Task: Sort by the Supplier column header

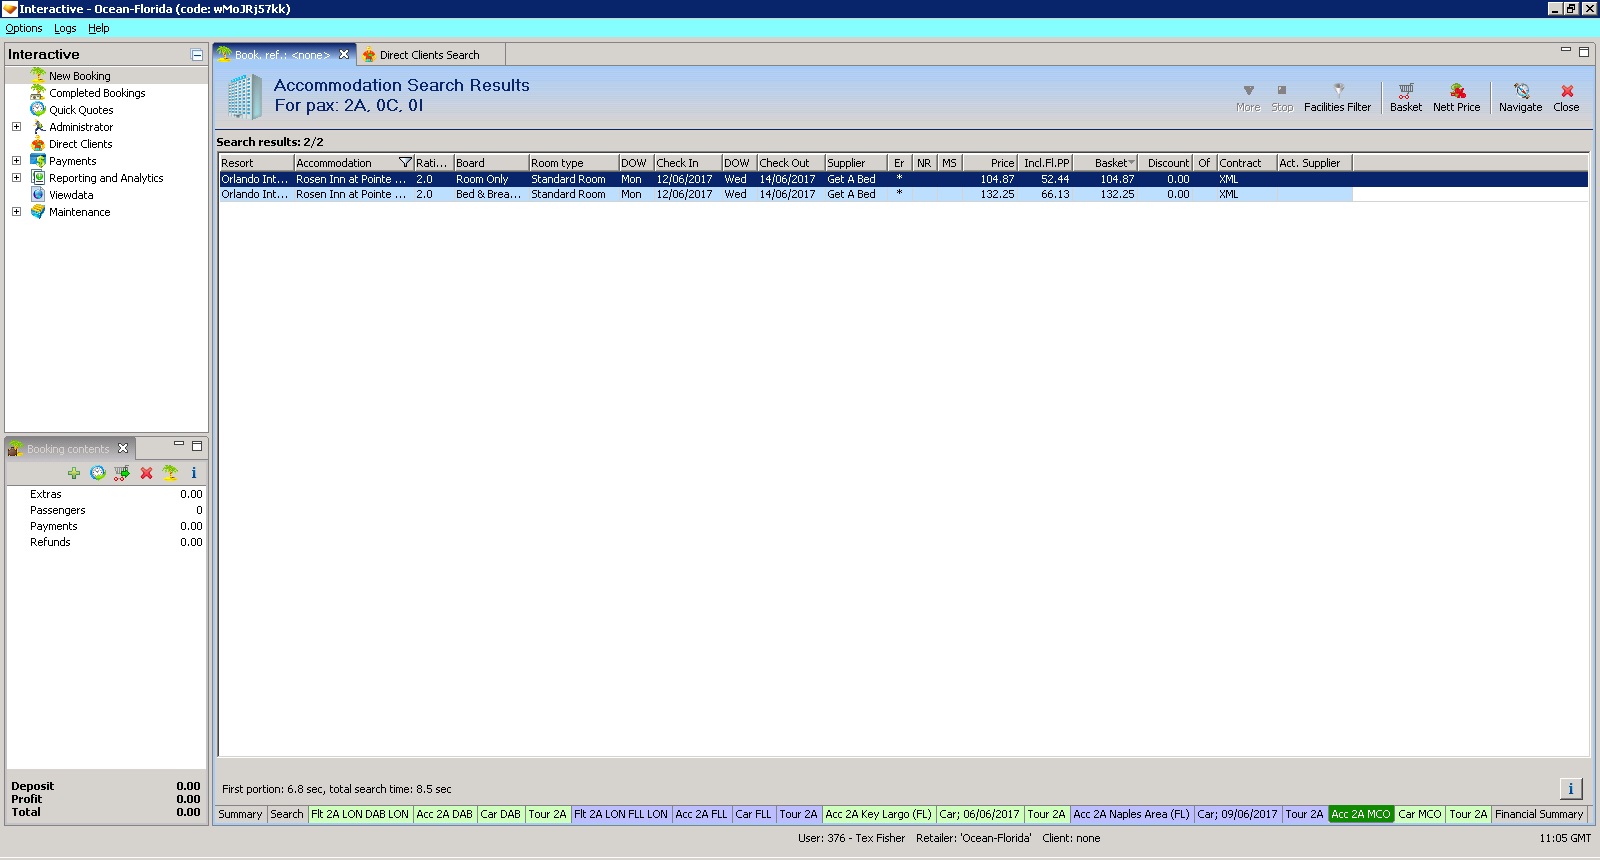Action: [856, 163]
